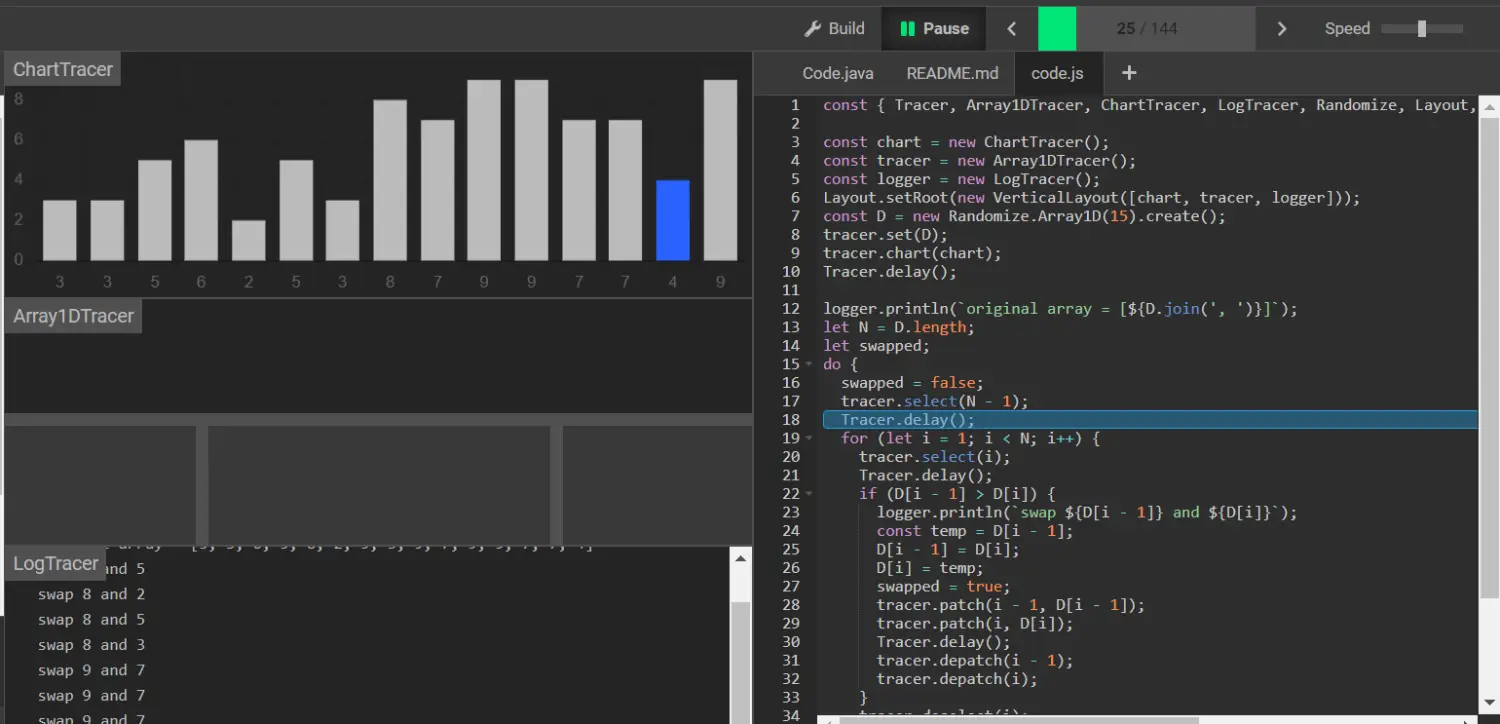Click 'tracer.depatch(i);' on line 32
Viewport: 1500px width, 724px height.
tap(957, 679)
